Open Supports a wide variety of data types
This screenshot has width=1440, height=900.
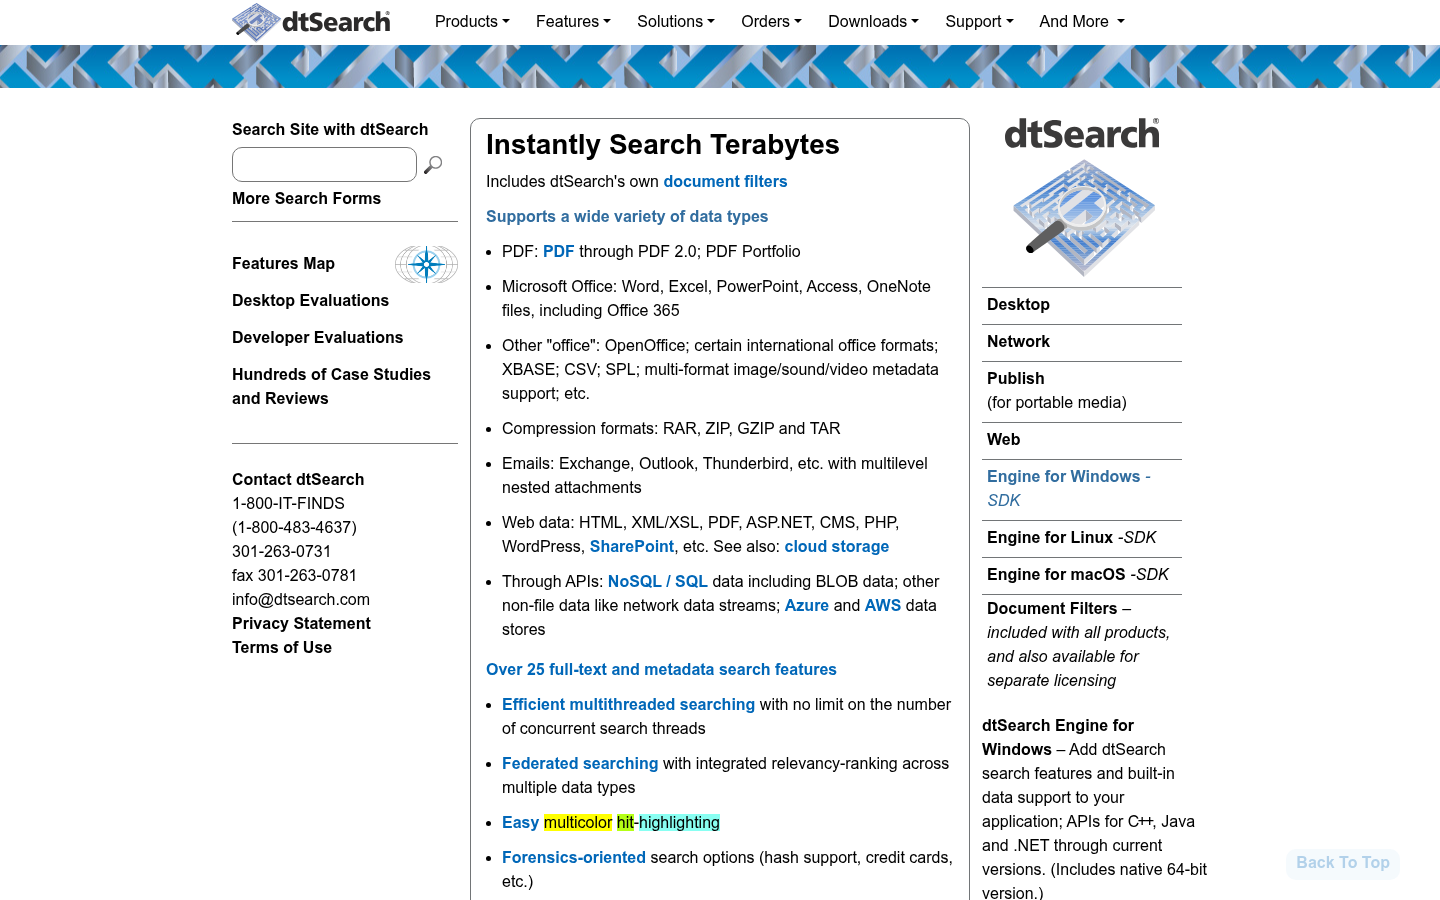627,216
